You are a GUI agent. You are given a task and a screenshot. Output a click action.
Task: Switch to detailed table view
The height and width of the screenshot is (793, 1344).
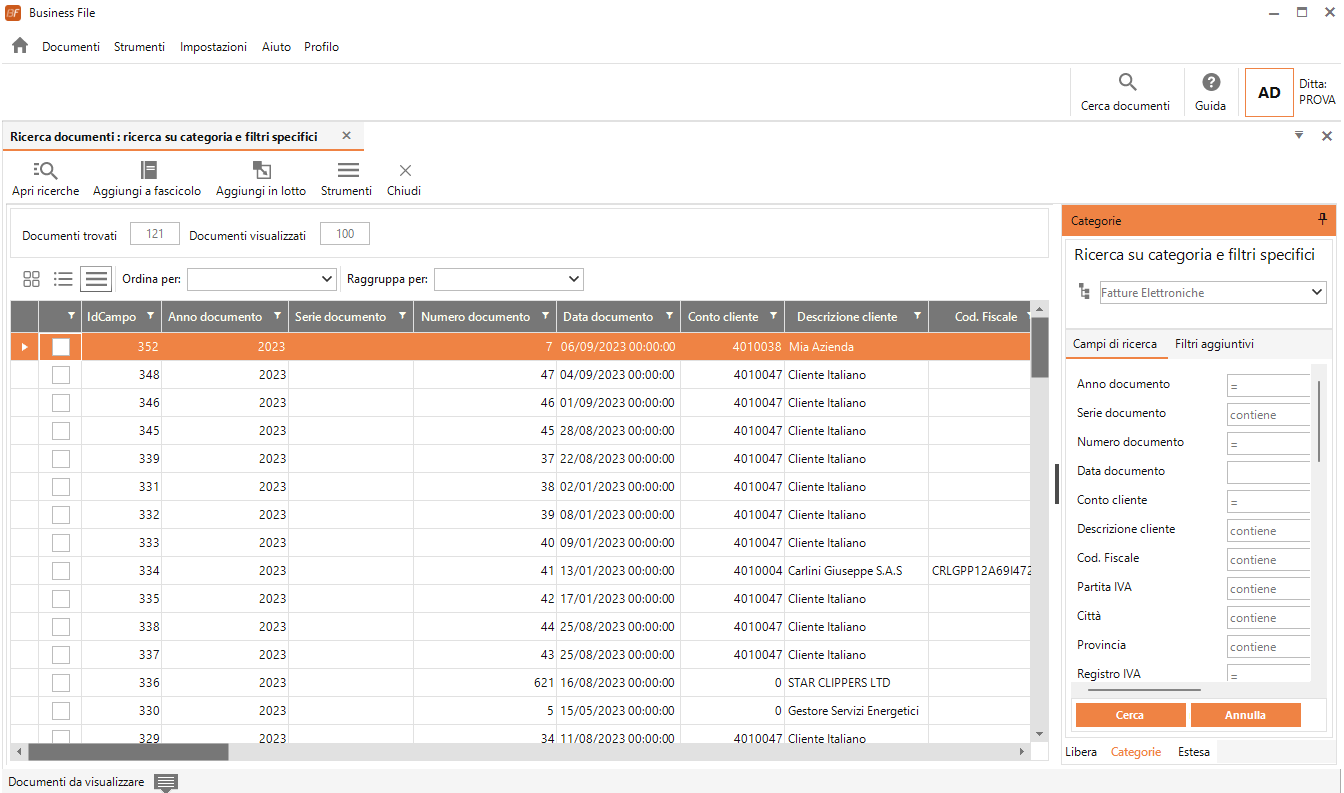click(x=96, y=279)
